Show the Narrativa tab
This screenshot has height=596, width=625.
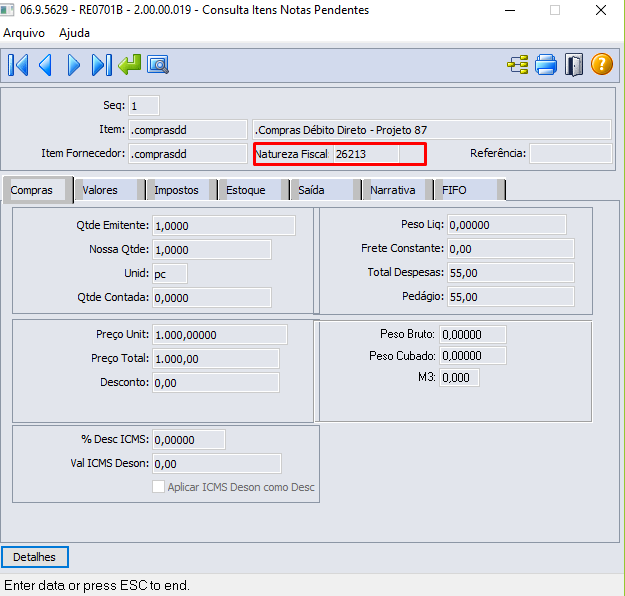click(x=398, y=190)
